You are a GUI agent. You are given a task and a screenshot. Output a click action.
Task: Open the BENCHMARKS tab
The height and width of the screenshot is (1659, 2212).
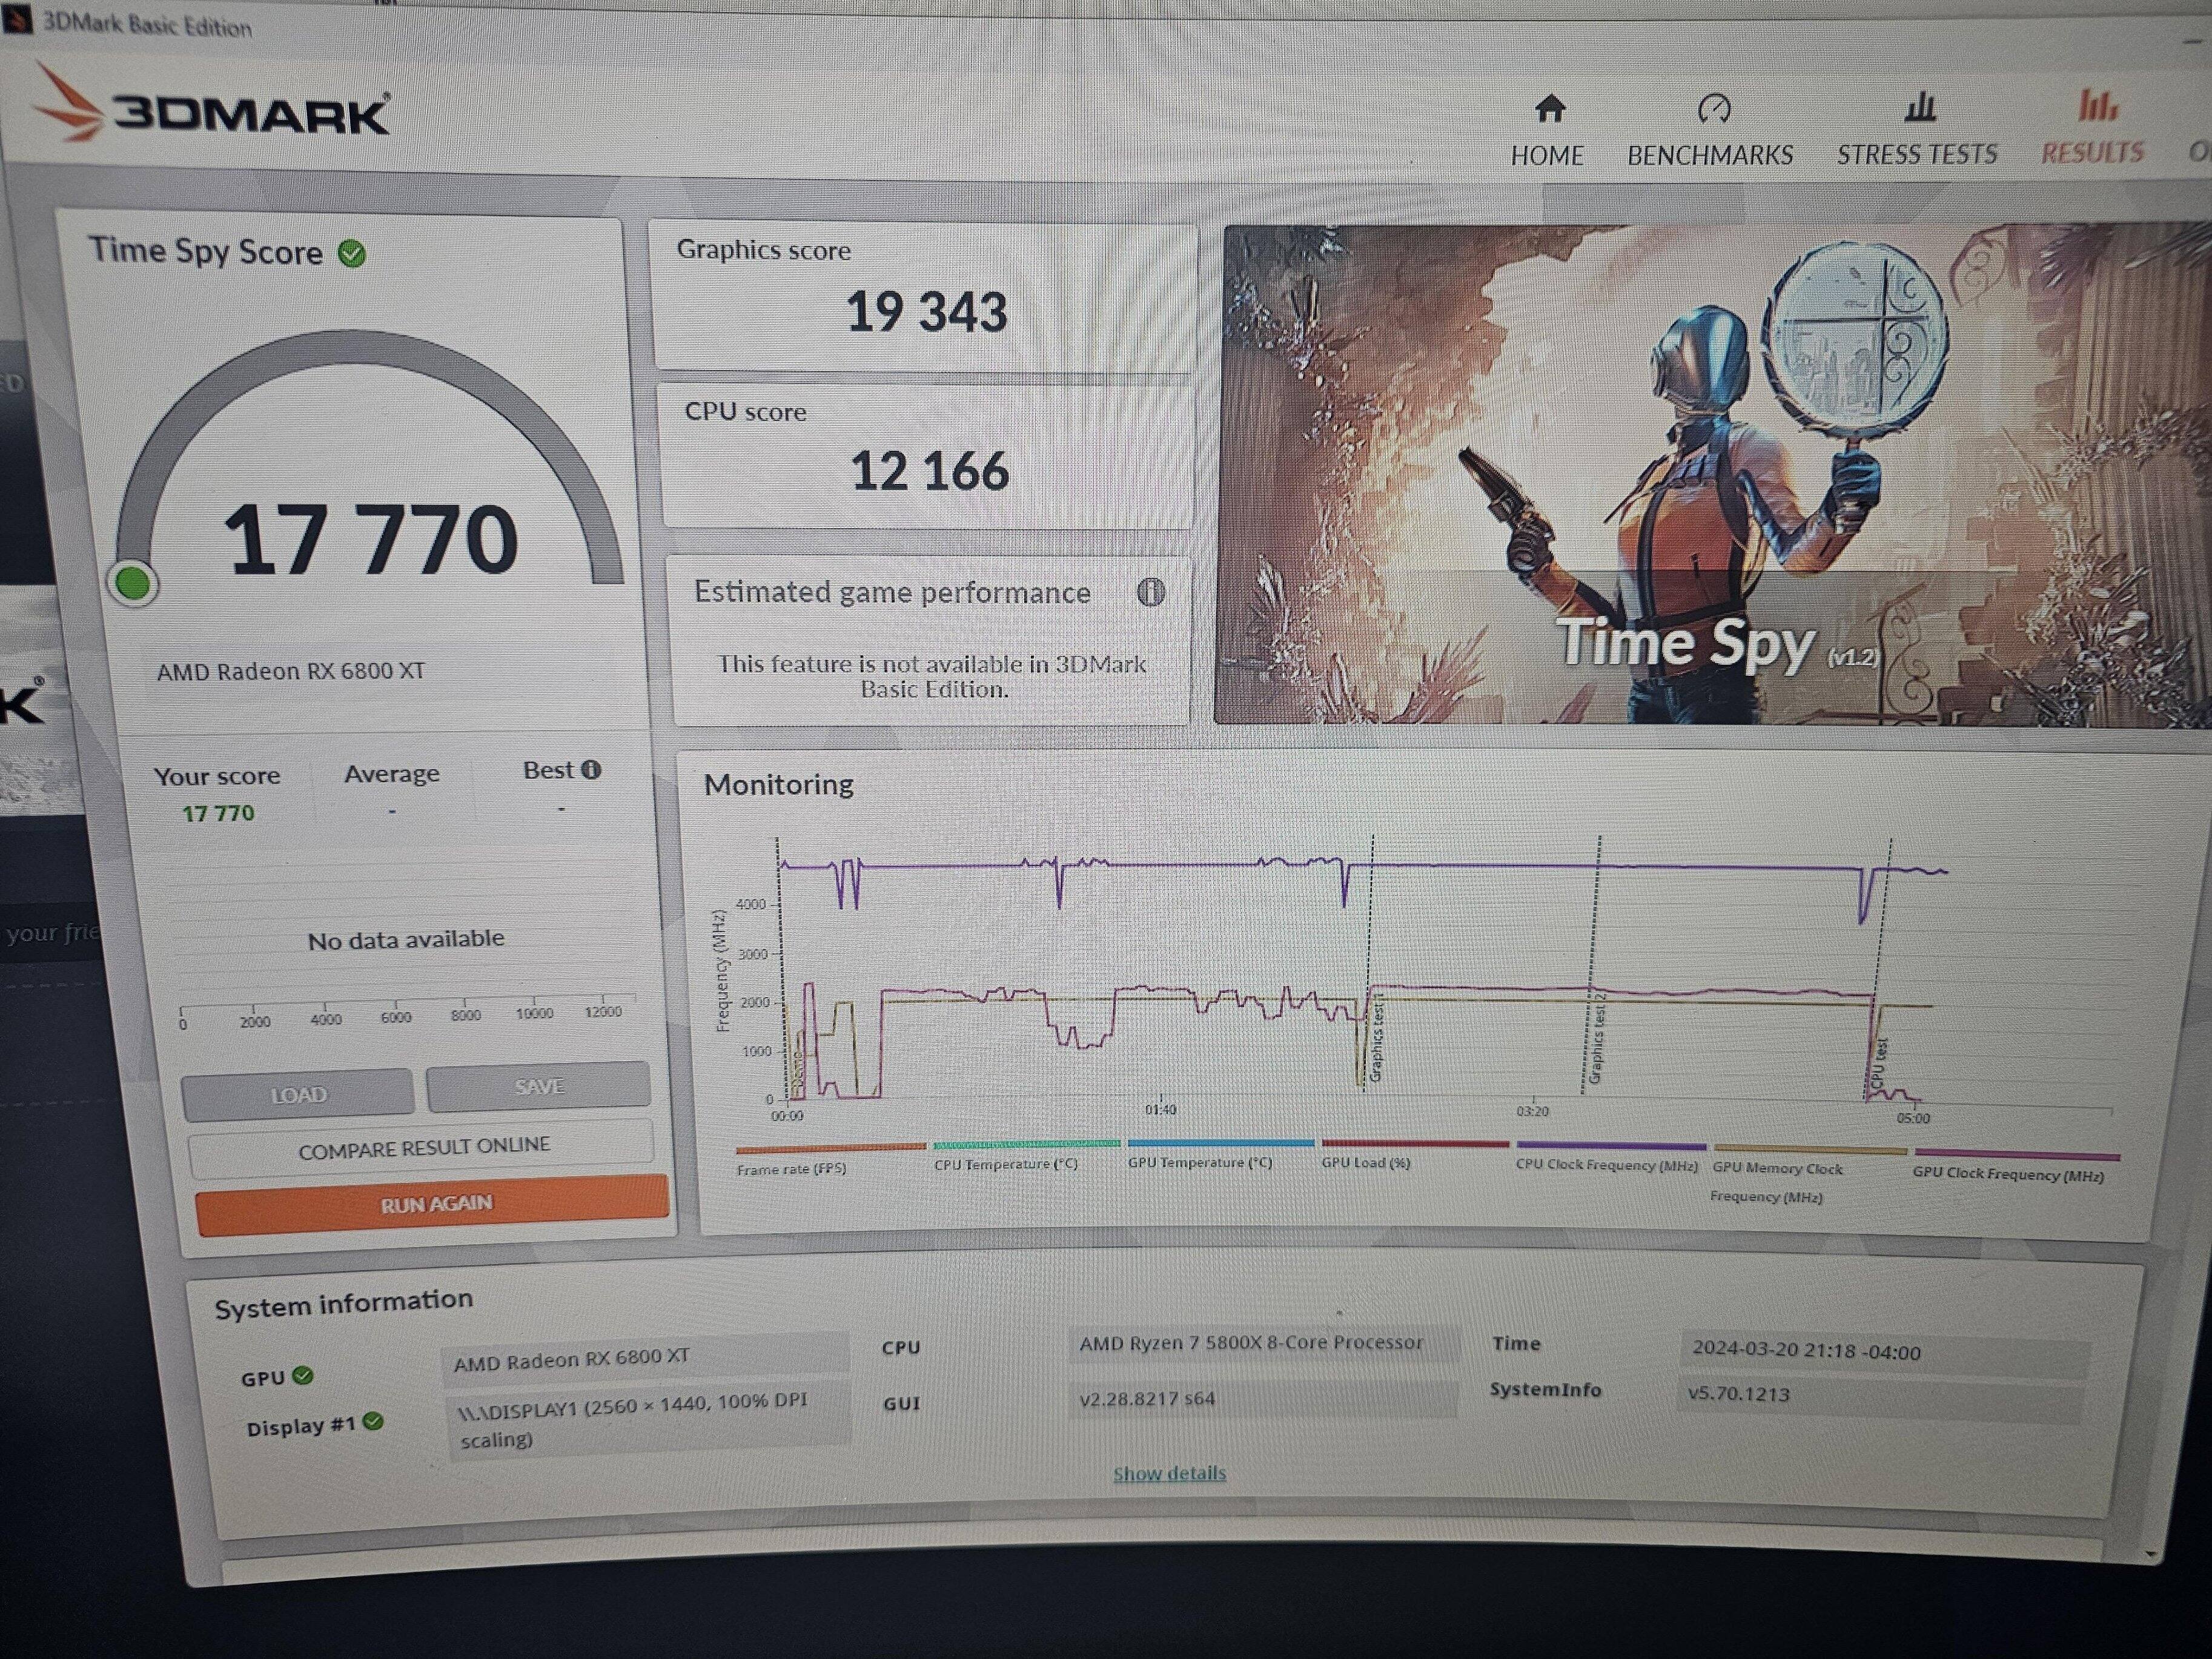click(x=1710, y=155)
